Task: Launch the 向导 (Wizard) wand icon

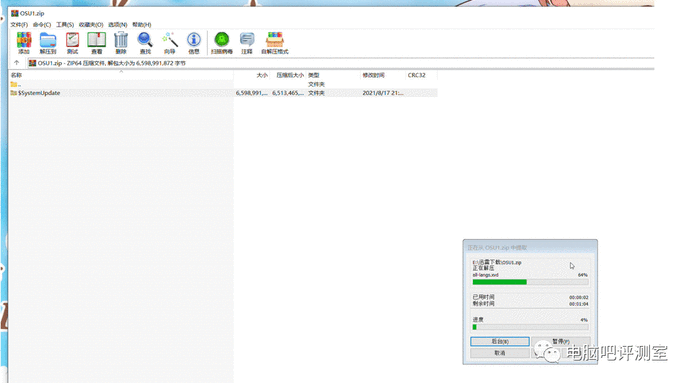Action: click(x=169, y=43)
